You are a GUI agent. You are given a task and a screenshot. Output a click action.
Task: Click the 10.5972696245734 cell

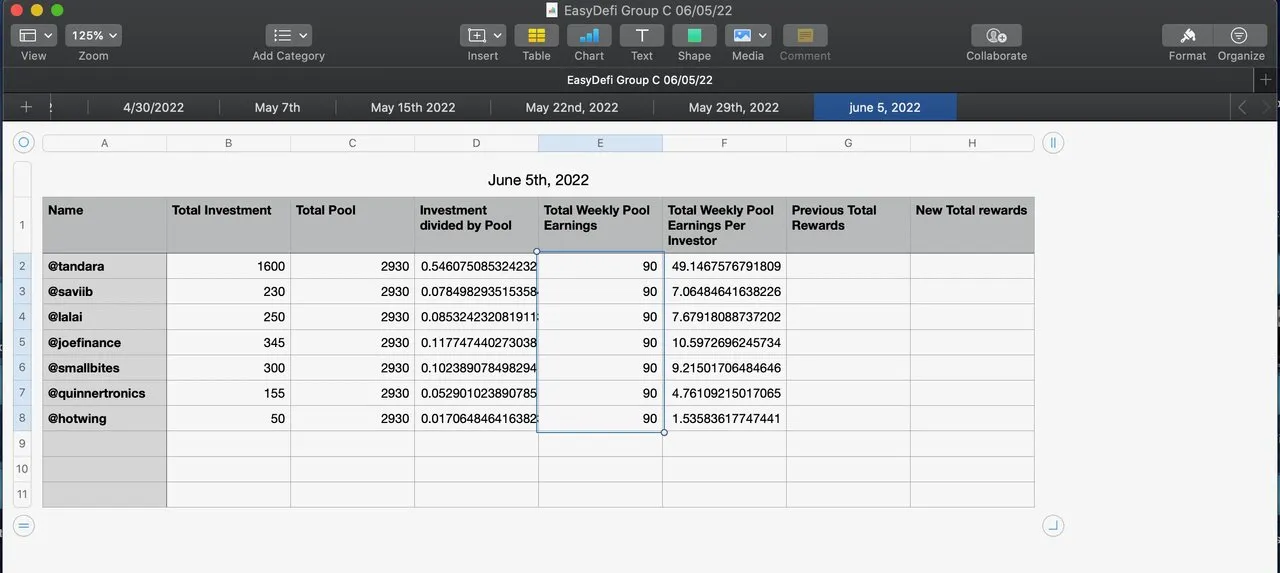(725, 343)
